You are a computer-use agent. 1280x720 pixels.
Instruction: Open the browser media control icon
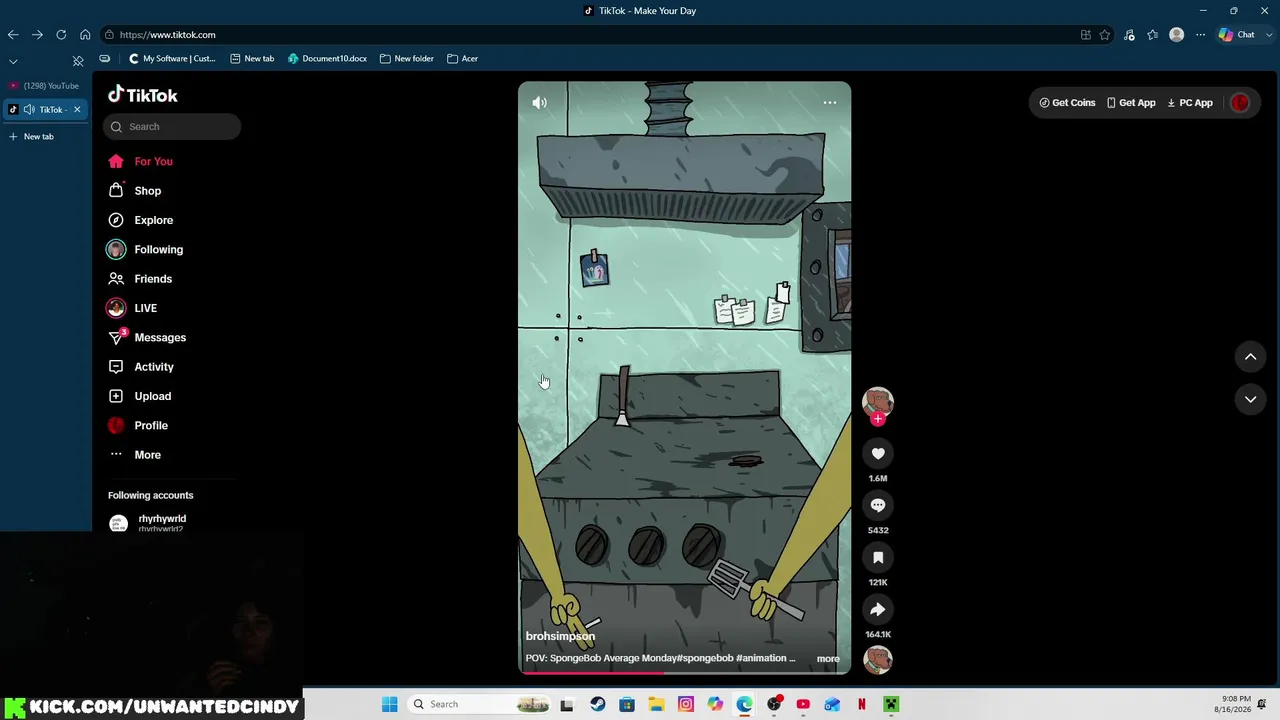pyautogui.click(x=1129, y=35)
